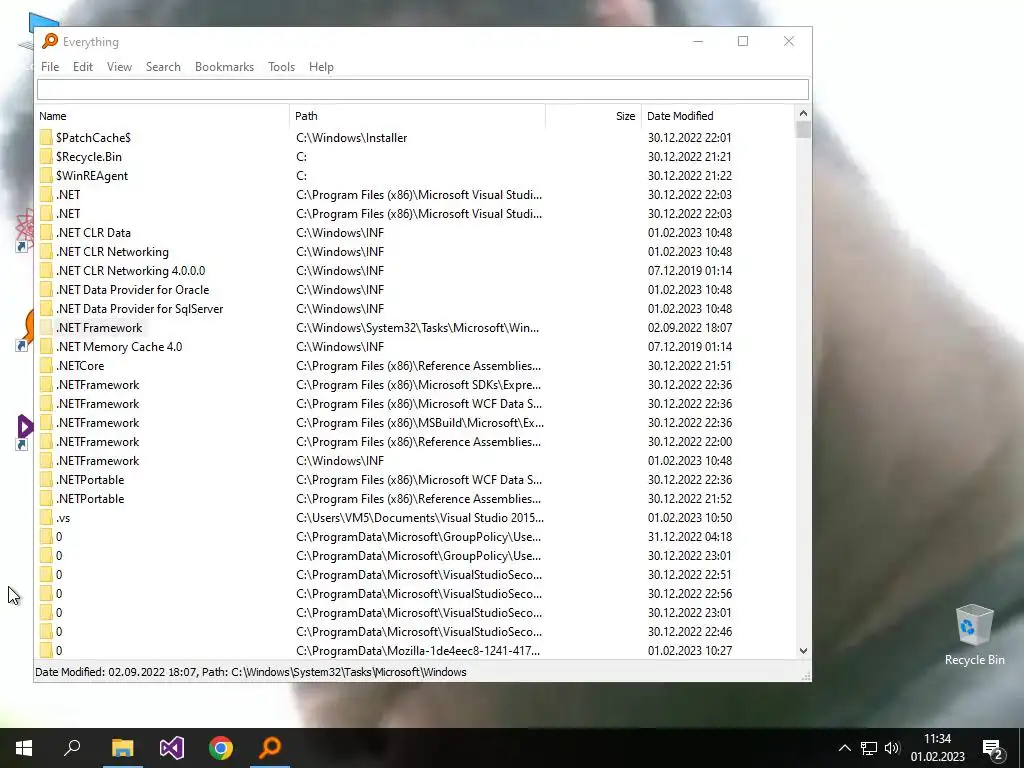Screen dimensions: 1024x768
Task: Select folder 0 icon modified 31.12.2022 04:18
Action: [x=46, y=537]
